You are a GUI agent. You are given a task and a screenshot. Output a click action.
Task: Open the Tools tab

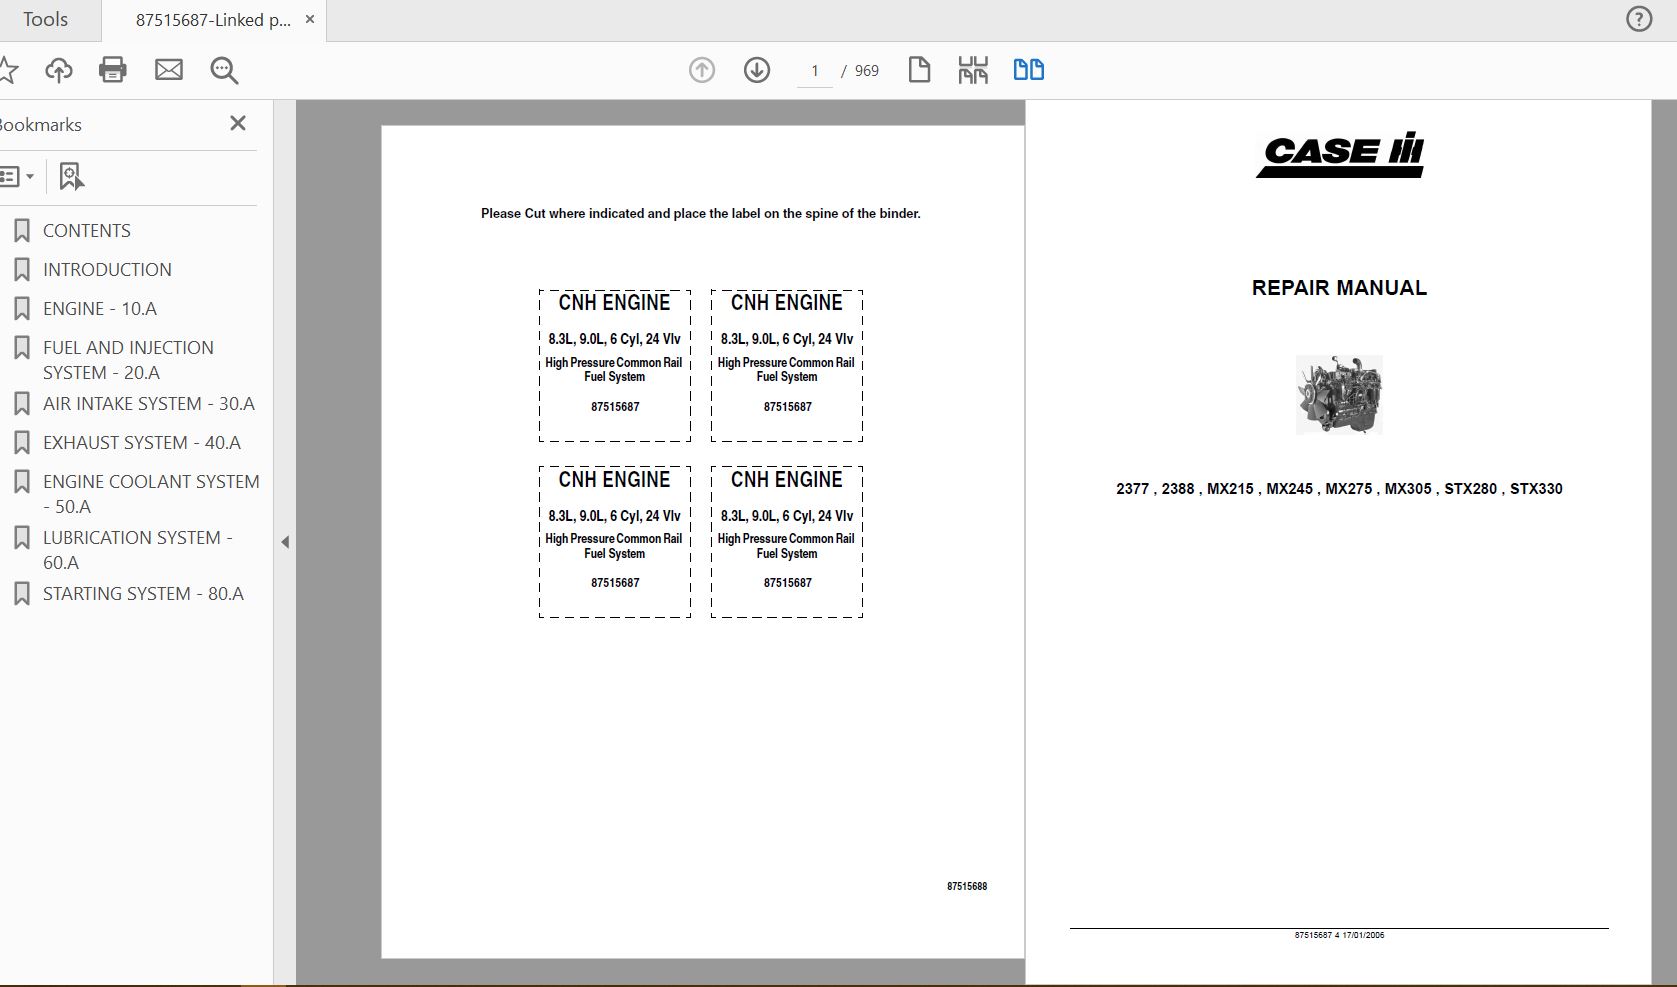46,20
